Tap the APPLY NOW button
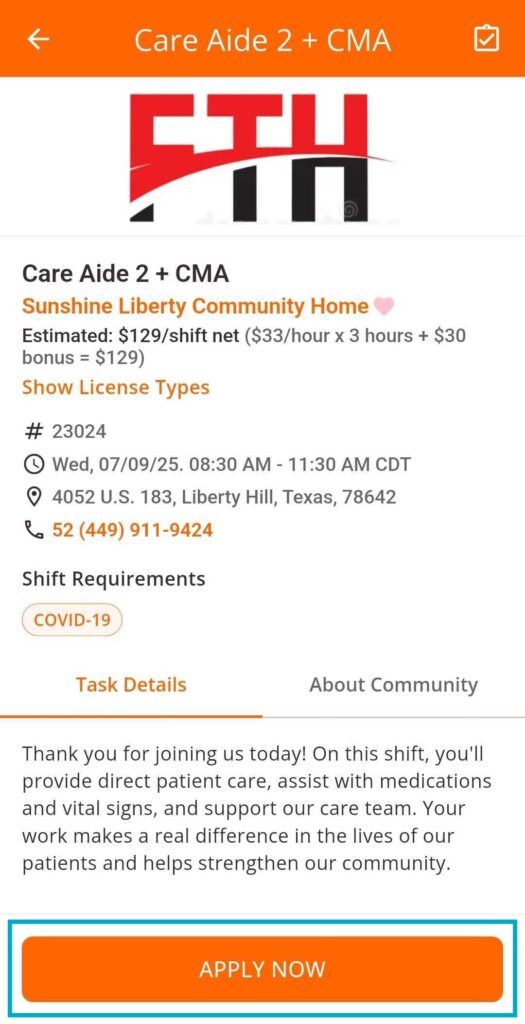The height and width of the screenshot is (1024, 525). point(262,968)
